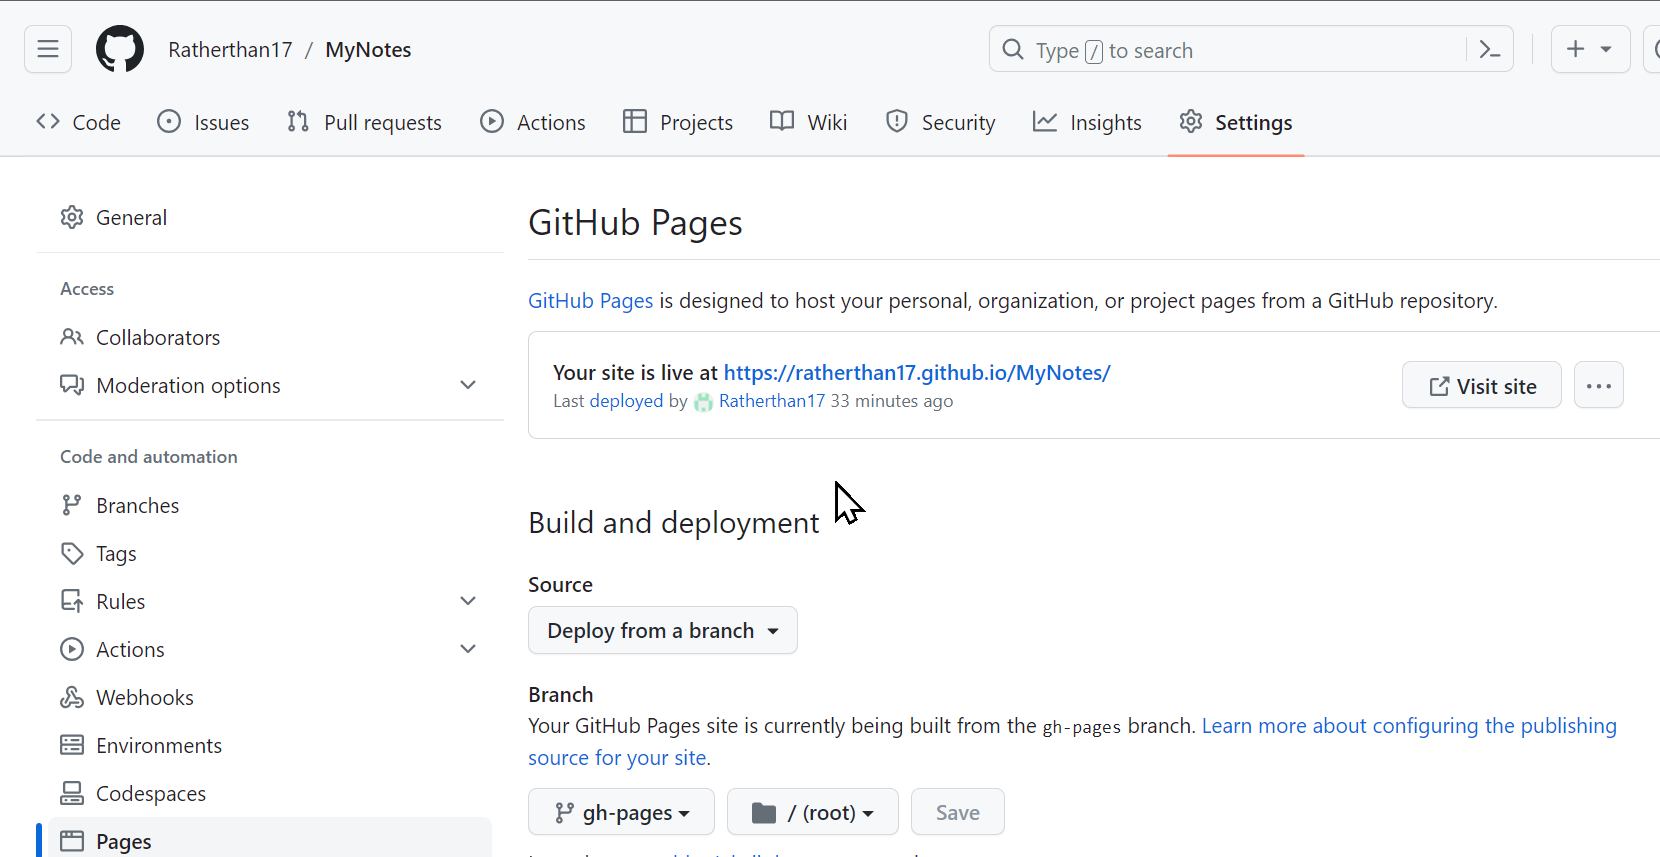Screen dimensions: 1660x857
Task: Click the Collaborators people icon
Action: pos(72,337)
